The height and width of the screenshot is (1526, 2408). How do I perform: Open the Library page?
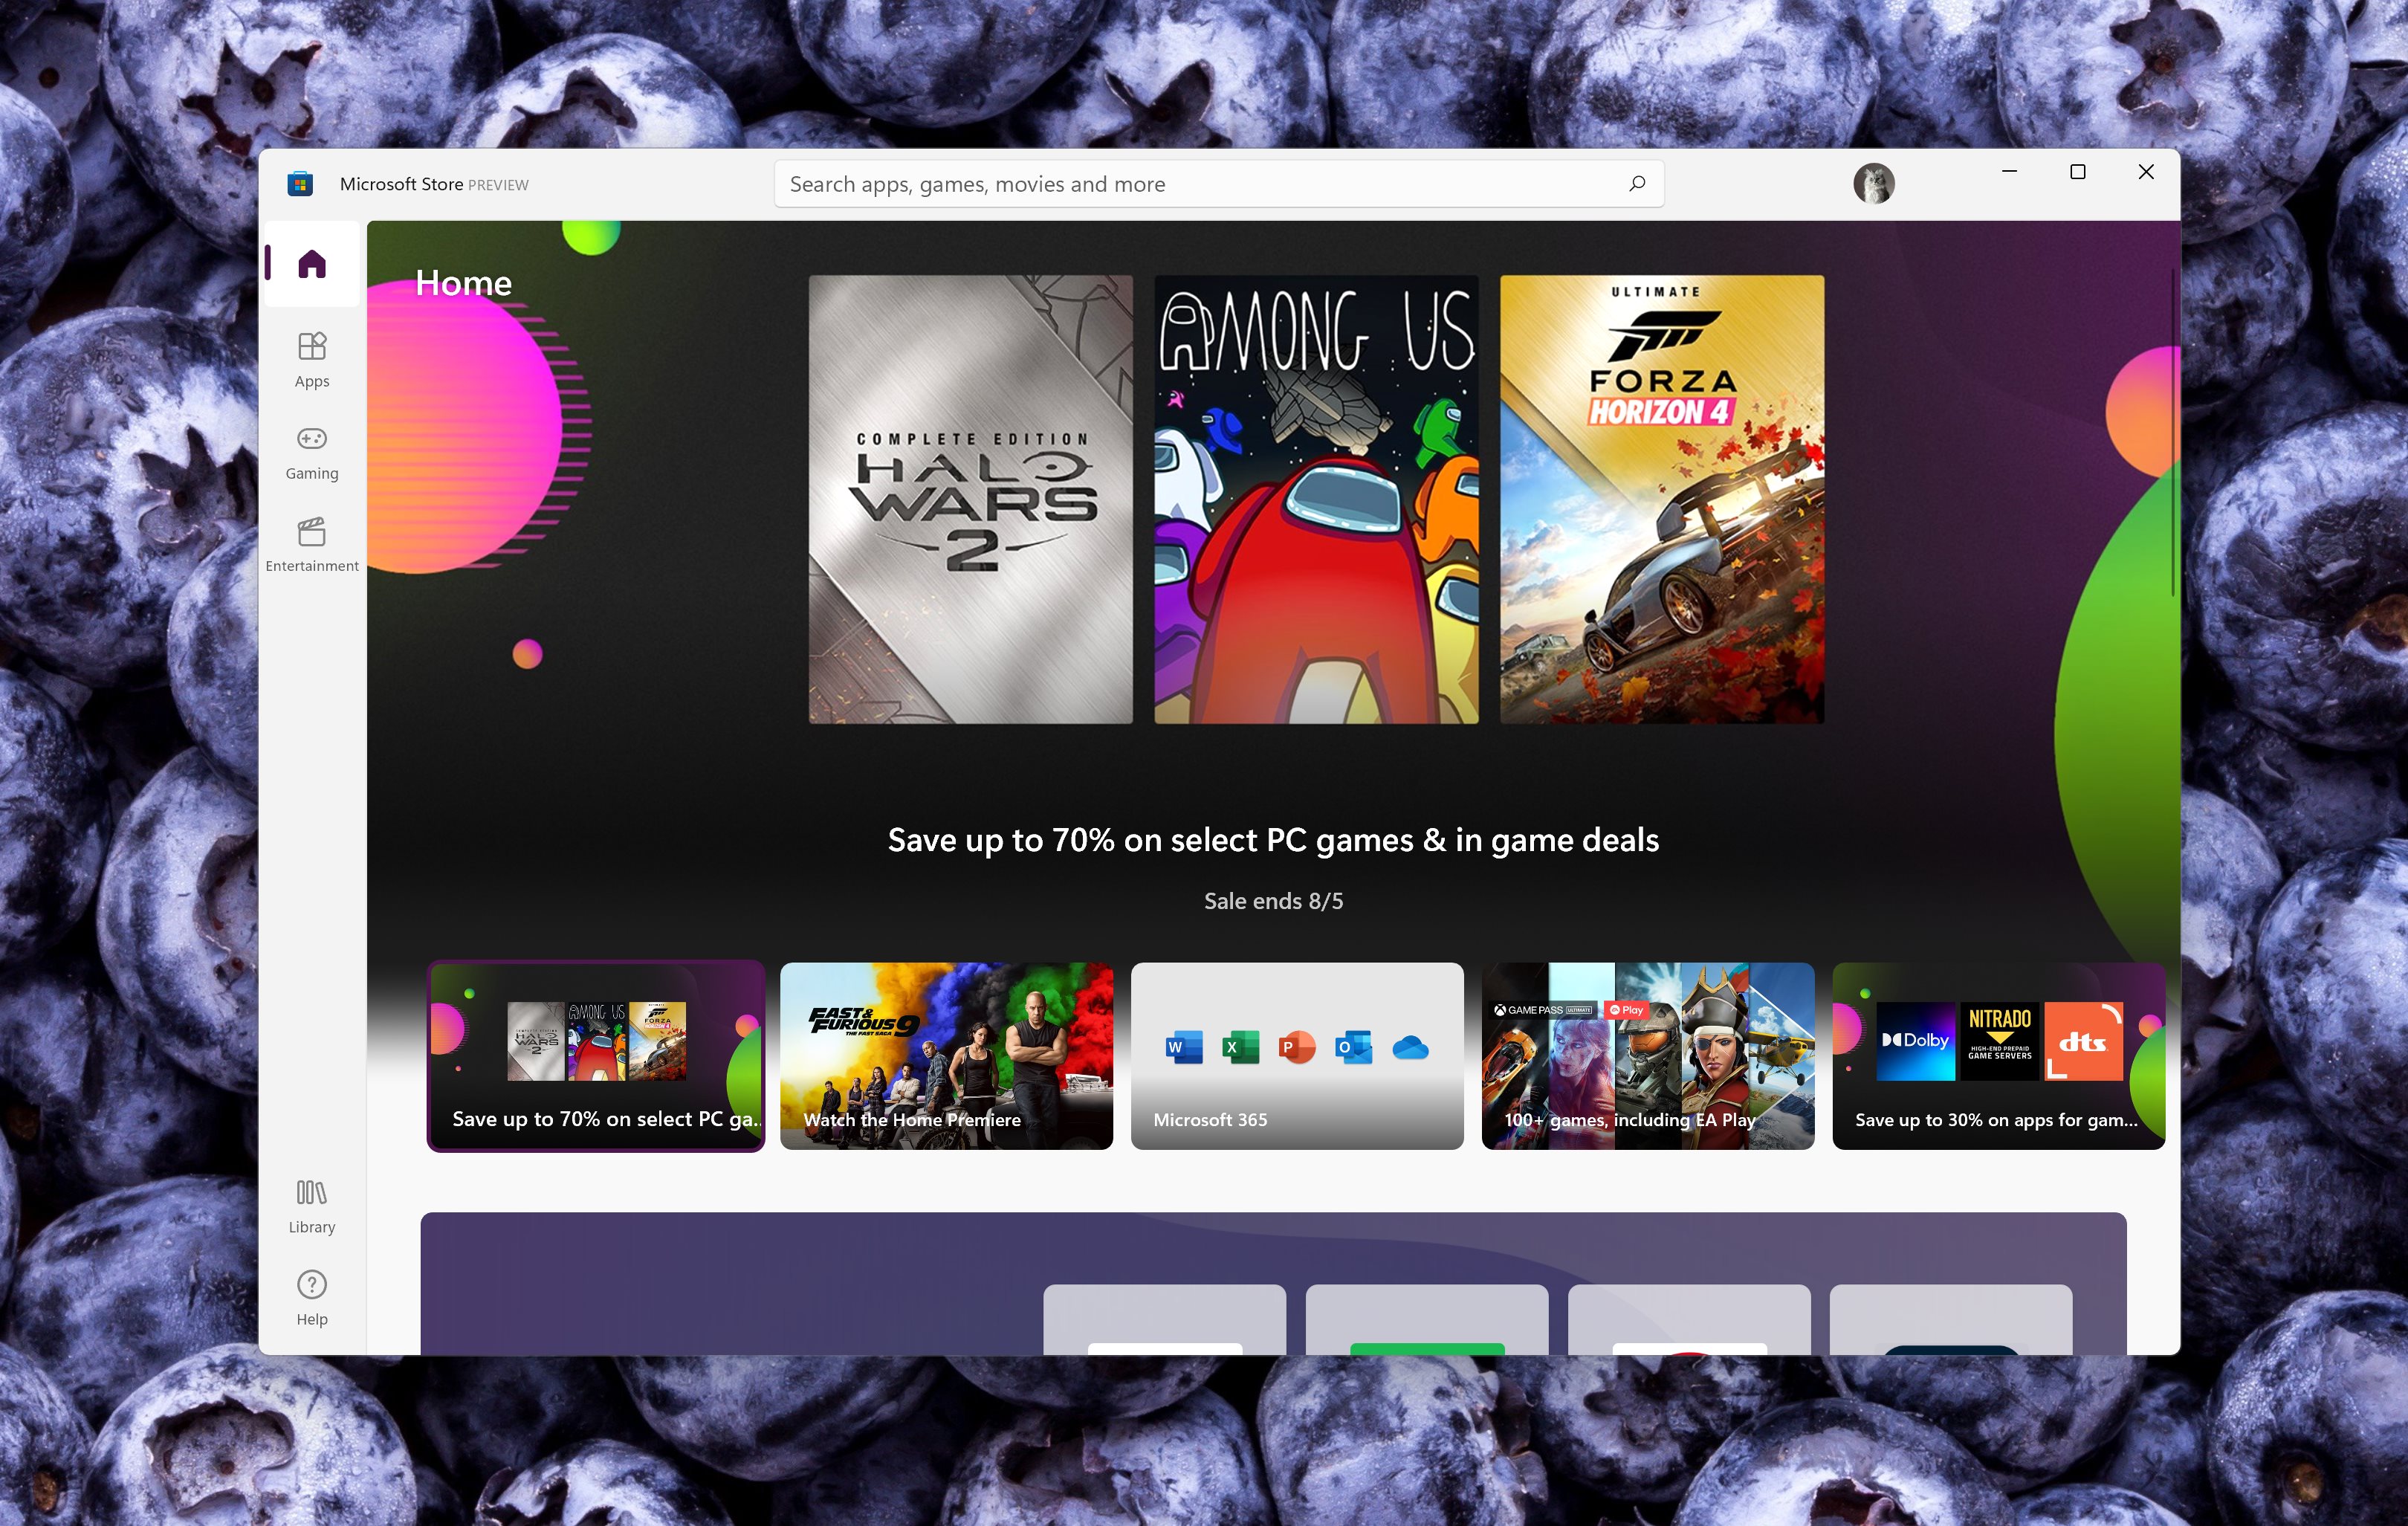[x=312, y=1207]
